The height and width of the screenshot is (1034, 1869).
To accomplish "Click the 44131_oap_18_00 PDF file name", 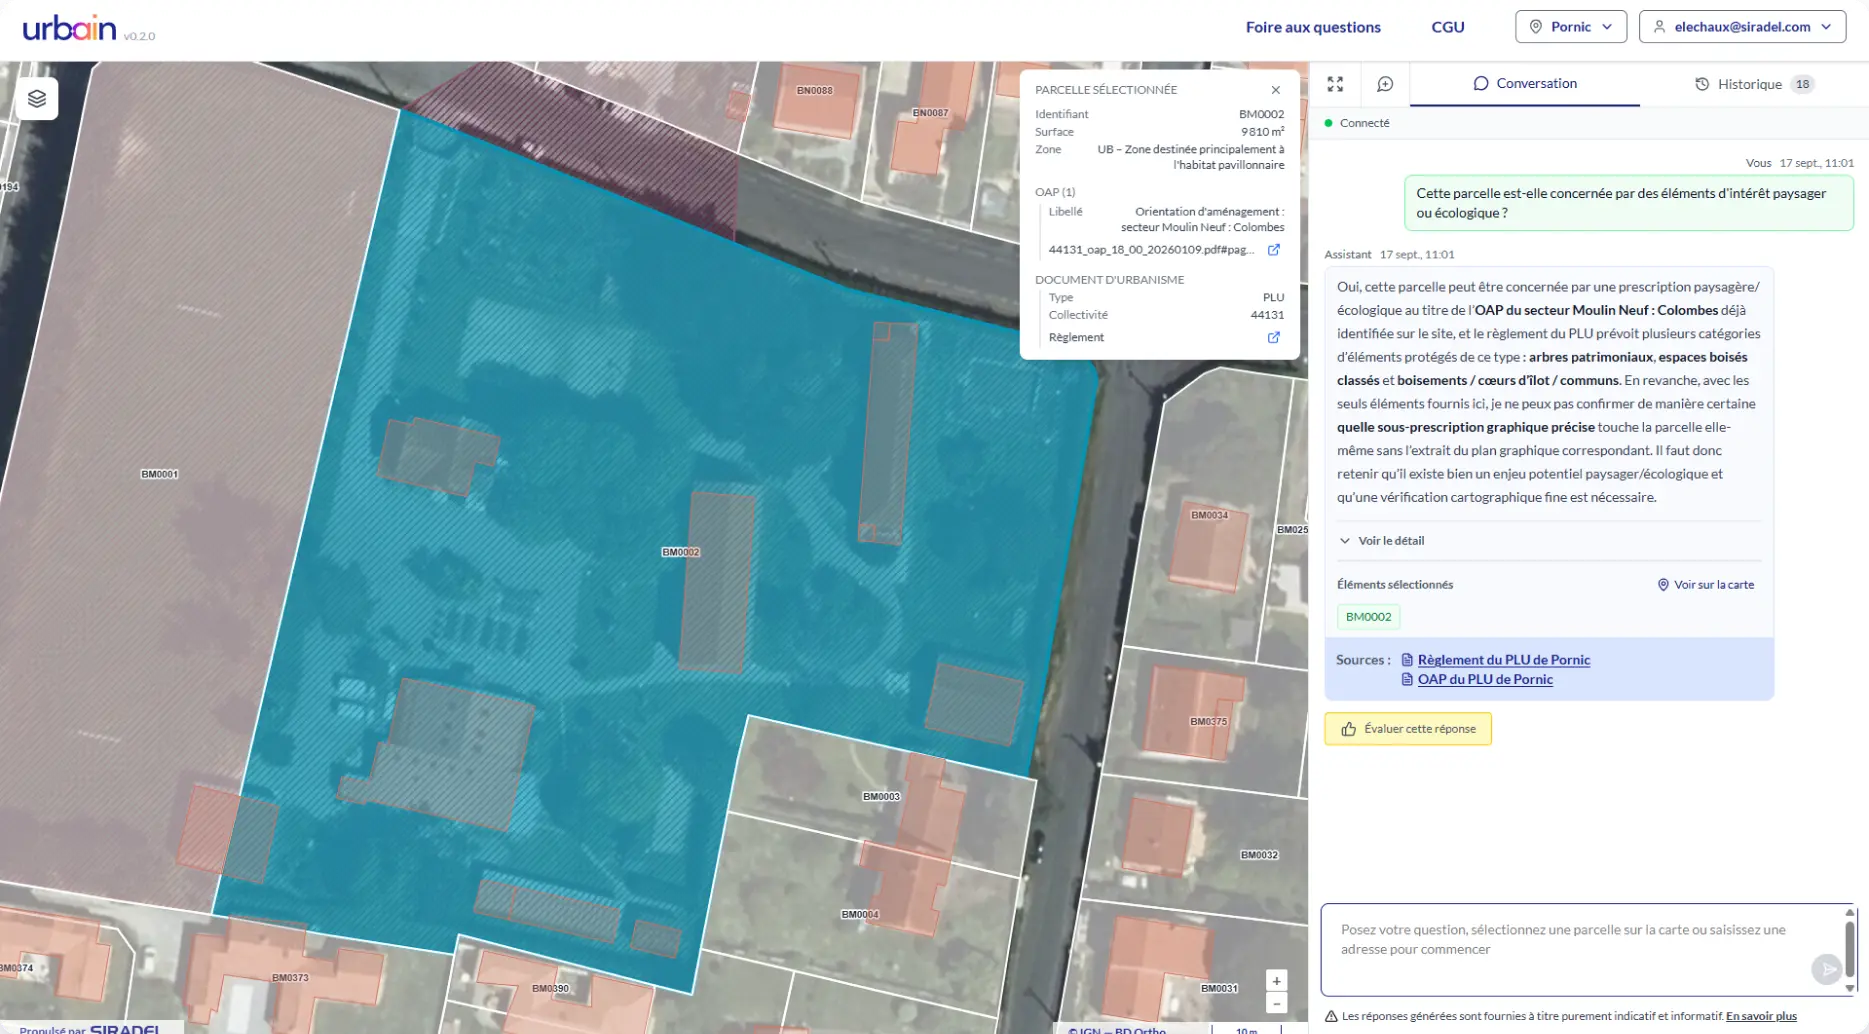I will 1151,250.
